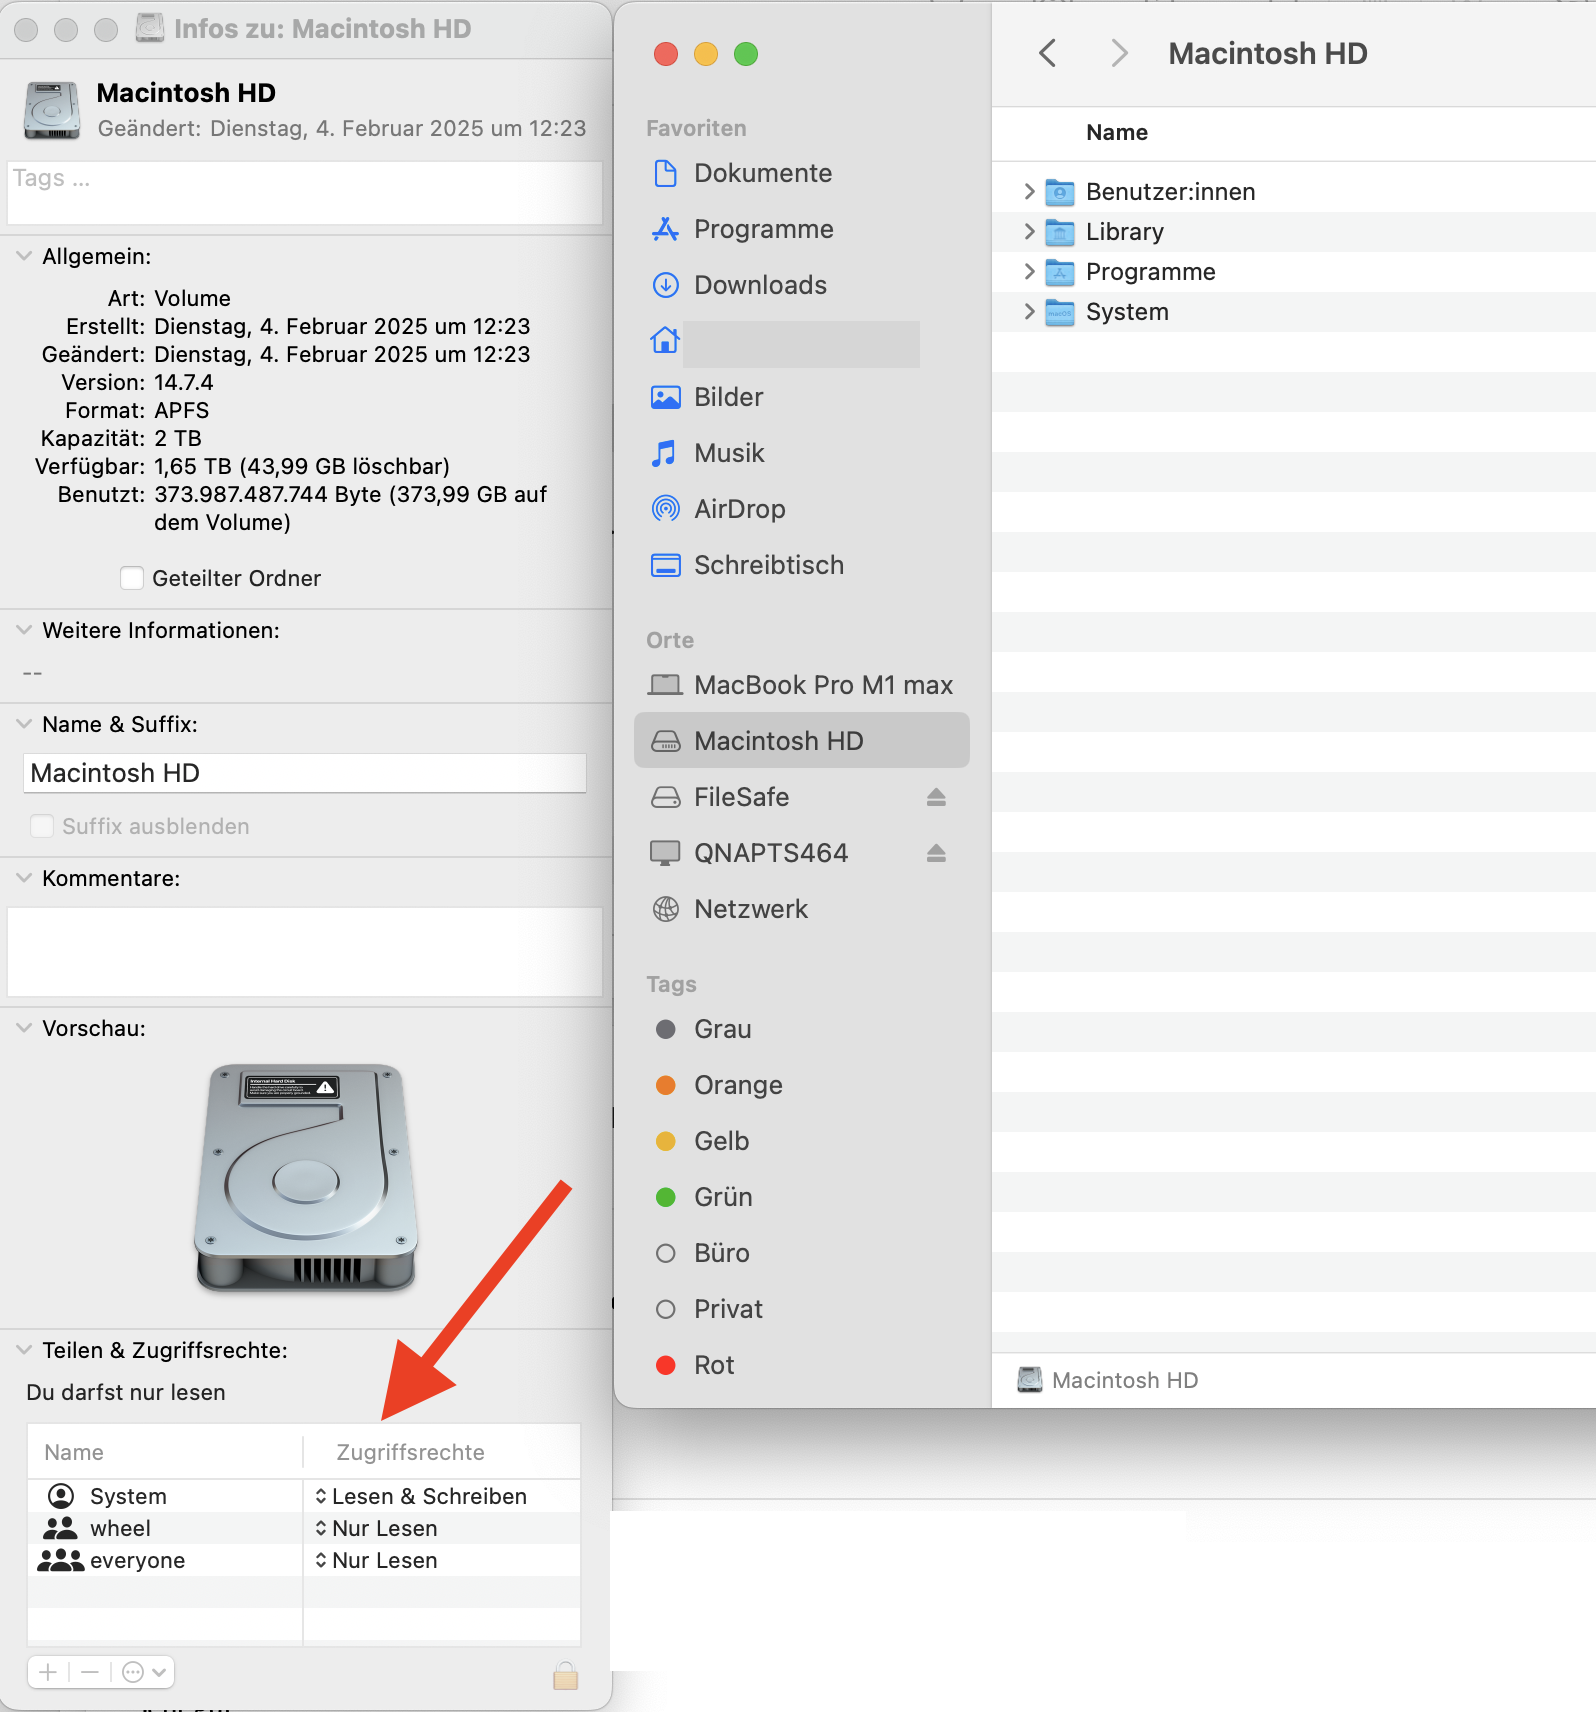Remove a user with the minus button
The height and width of the screenshot is (1712, 1596).
[90, 1672]
